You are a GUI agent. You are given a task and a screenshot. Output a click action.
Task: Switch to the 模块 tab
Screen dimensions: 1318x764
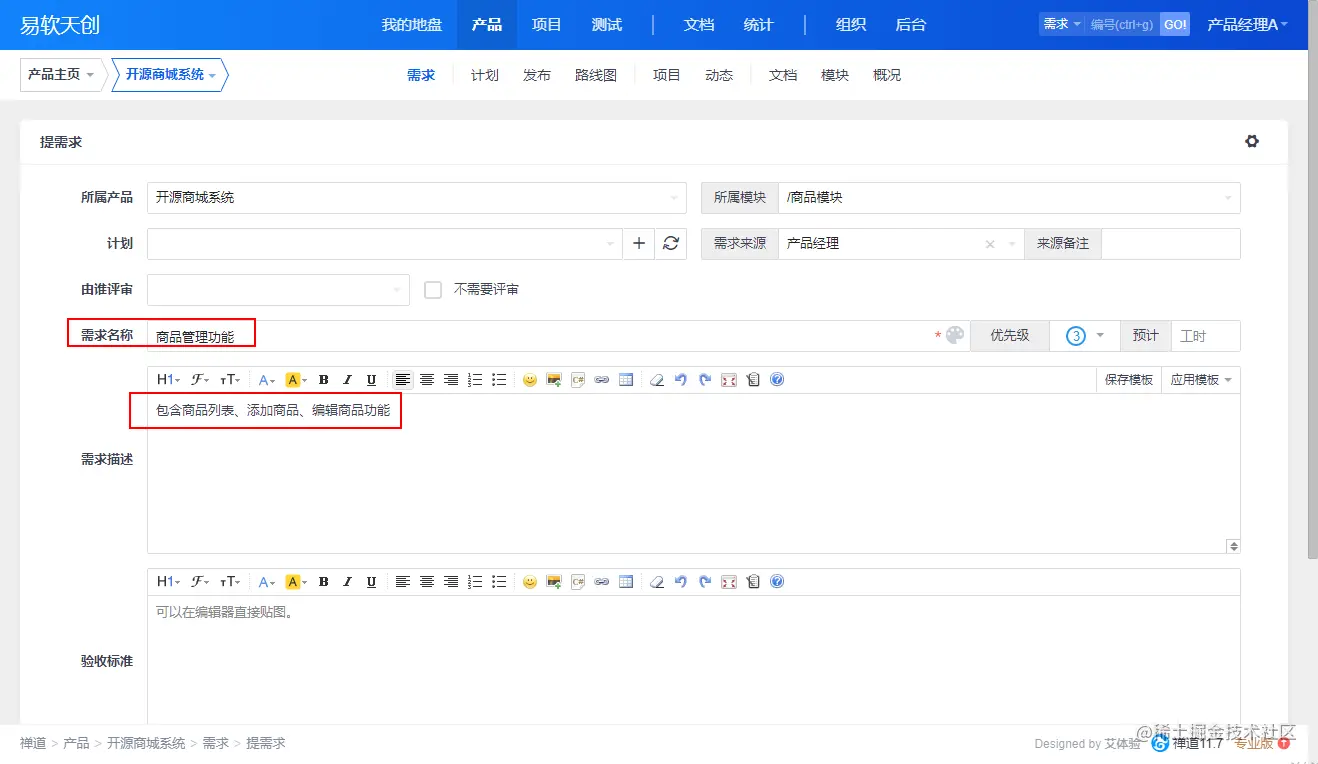click(x=835, y=75)
